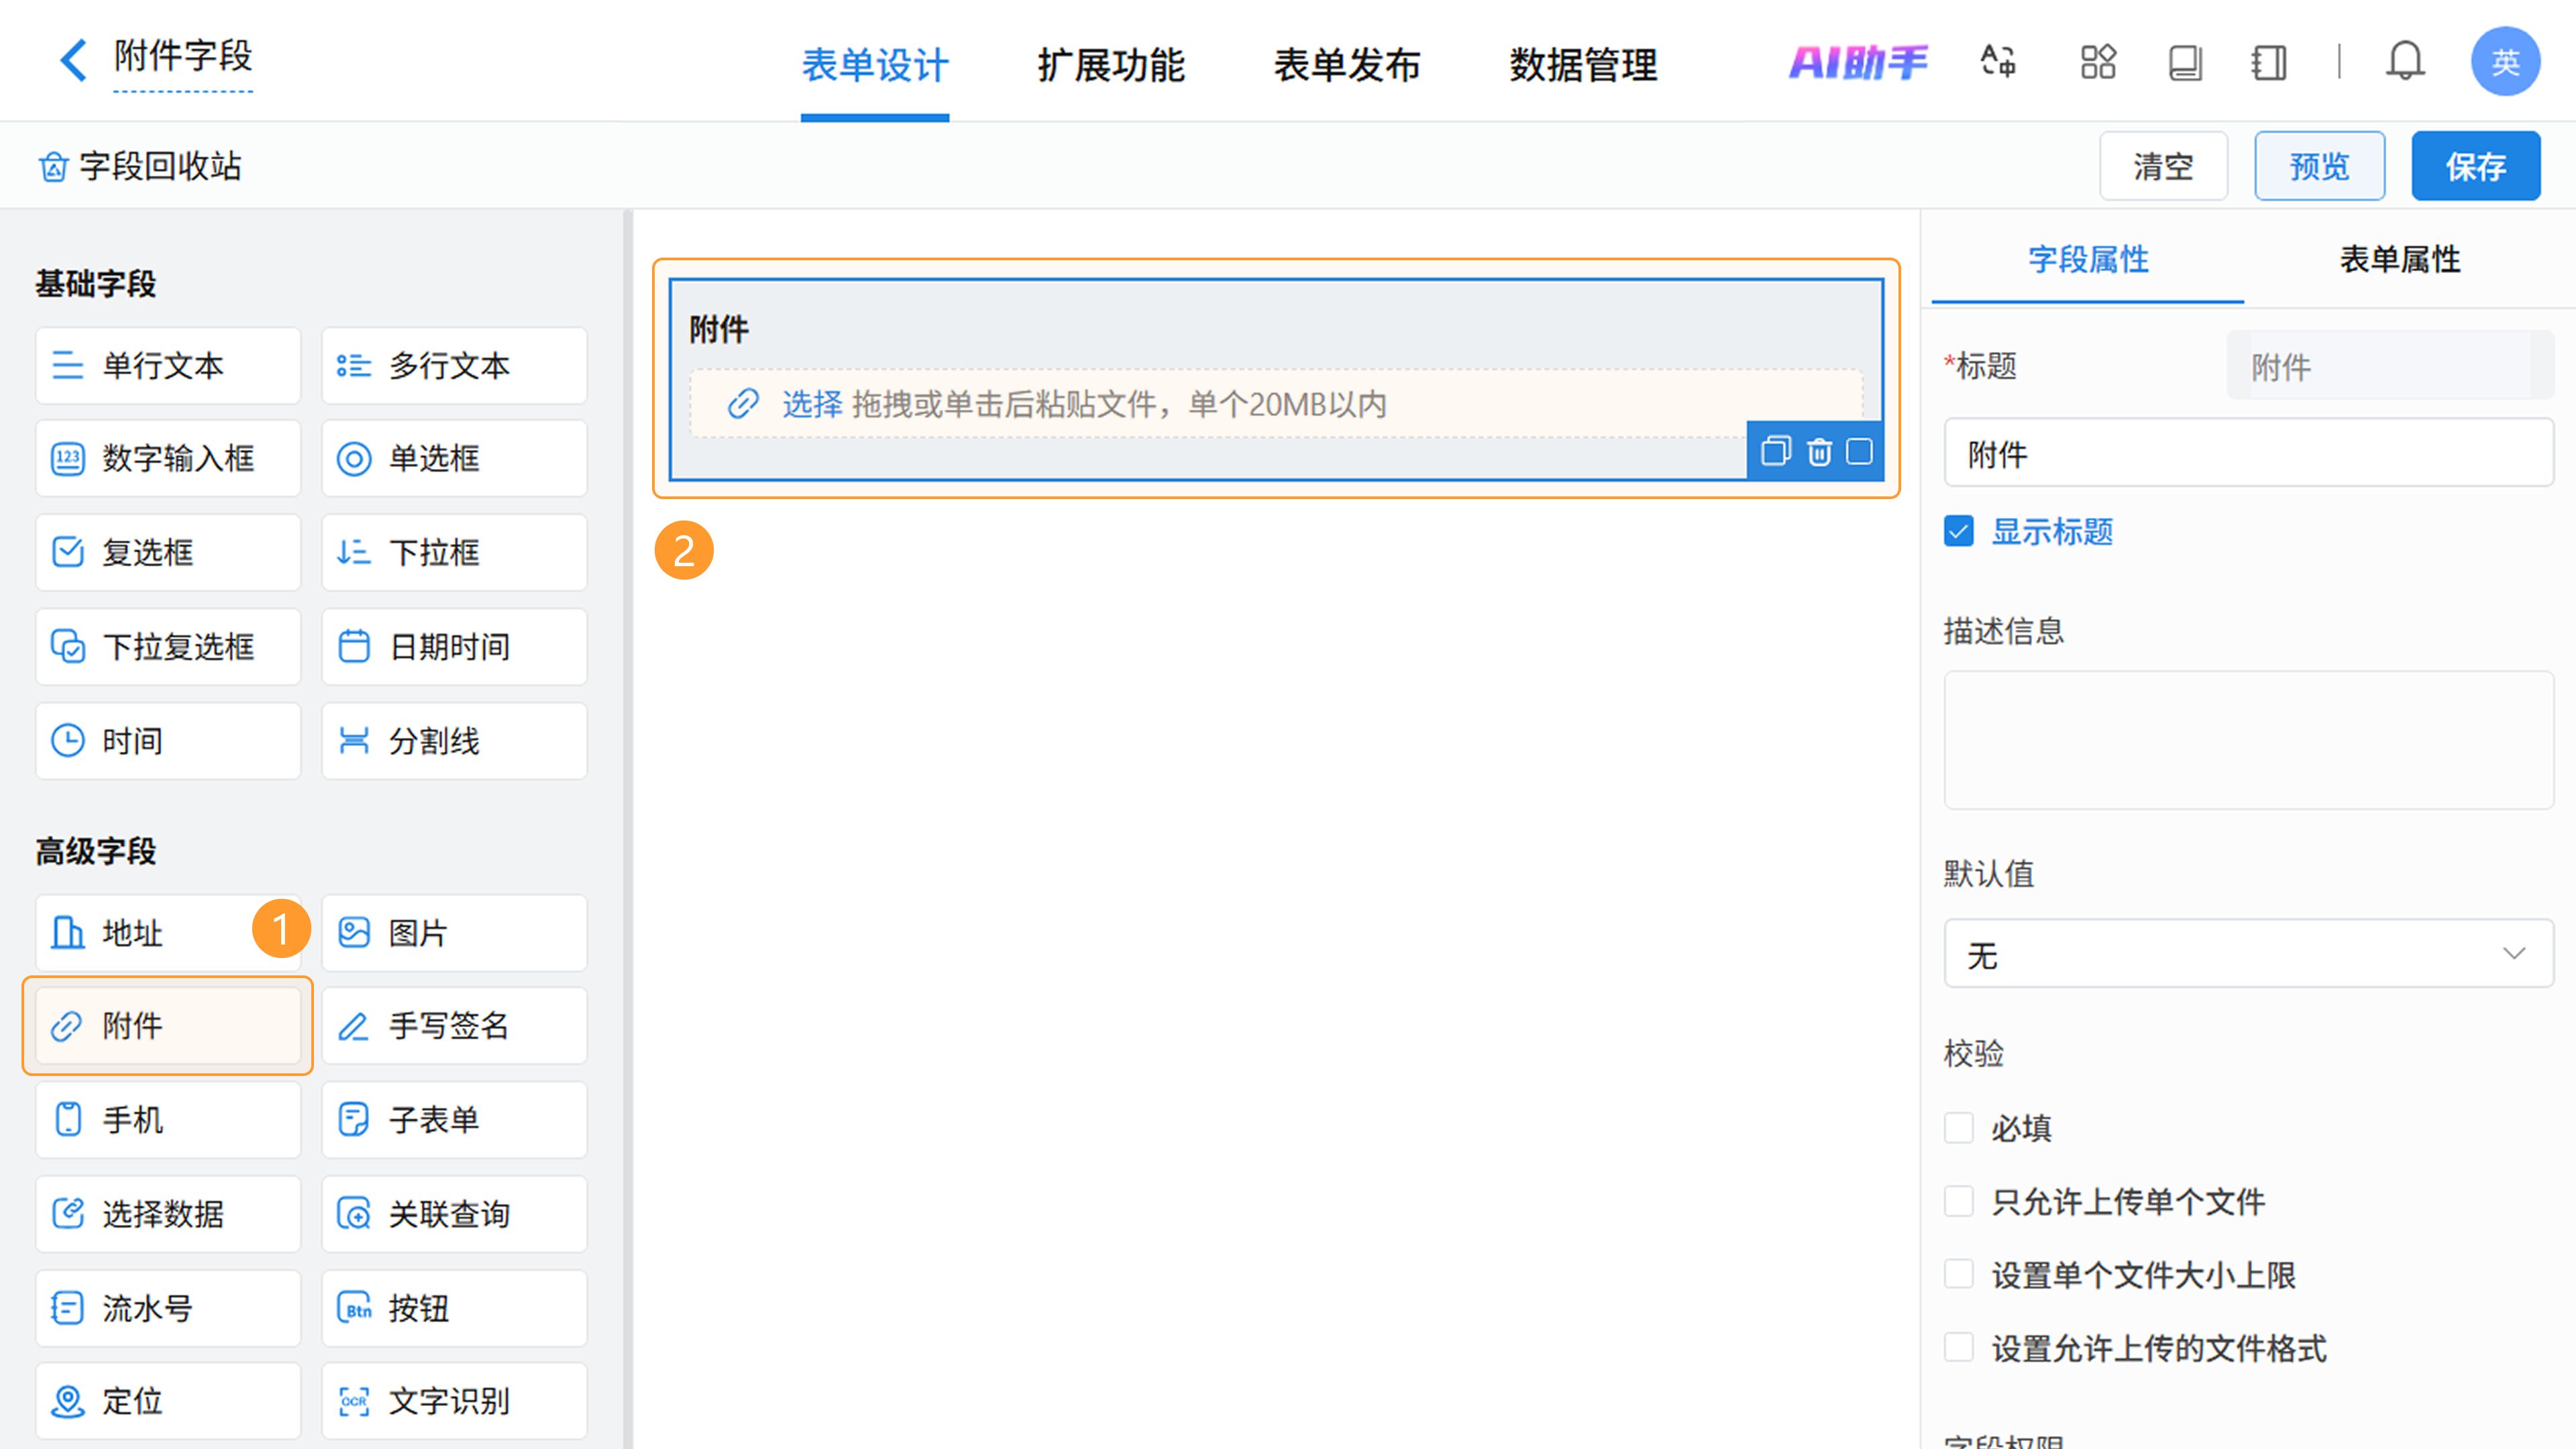This screenshot has height=1449, width=2576.
Task: Click the back arrow icon
Action: 73,60
